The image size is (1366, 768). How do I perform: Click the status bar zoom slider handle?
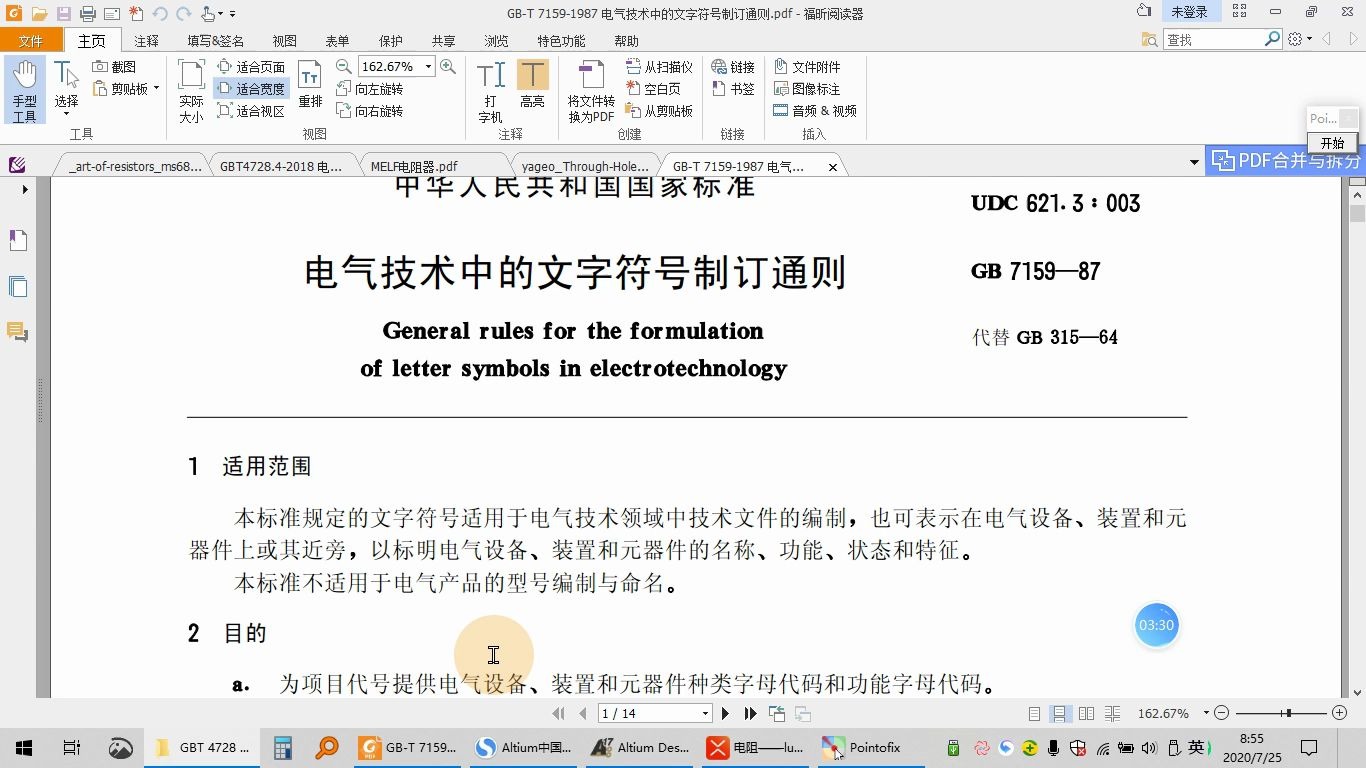pyautogui.click(x=1289, y=713)
